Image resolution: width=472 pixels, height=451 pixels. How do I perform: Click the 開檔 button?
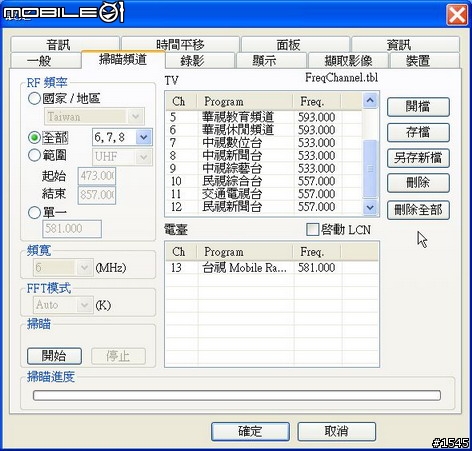(x=418, y=107)
